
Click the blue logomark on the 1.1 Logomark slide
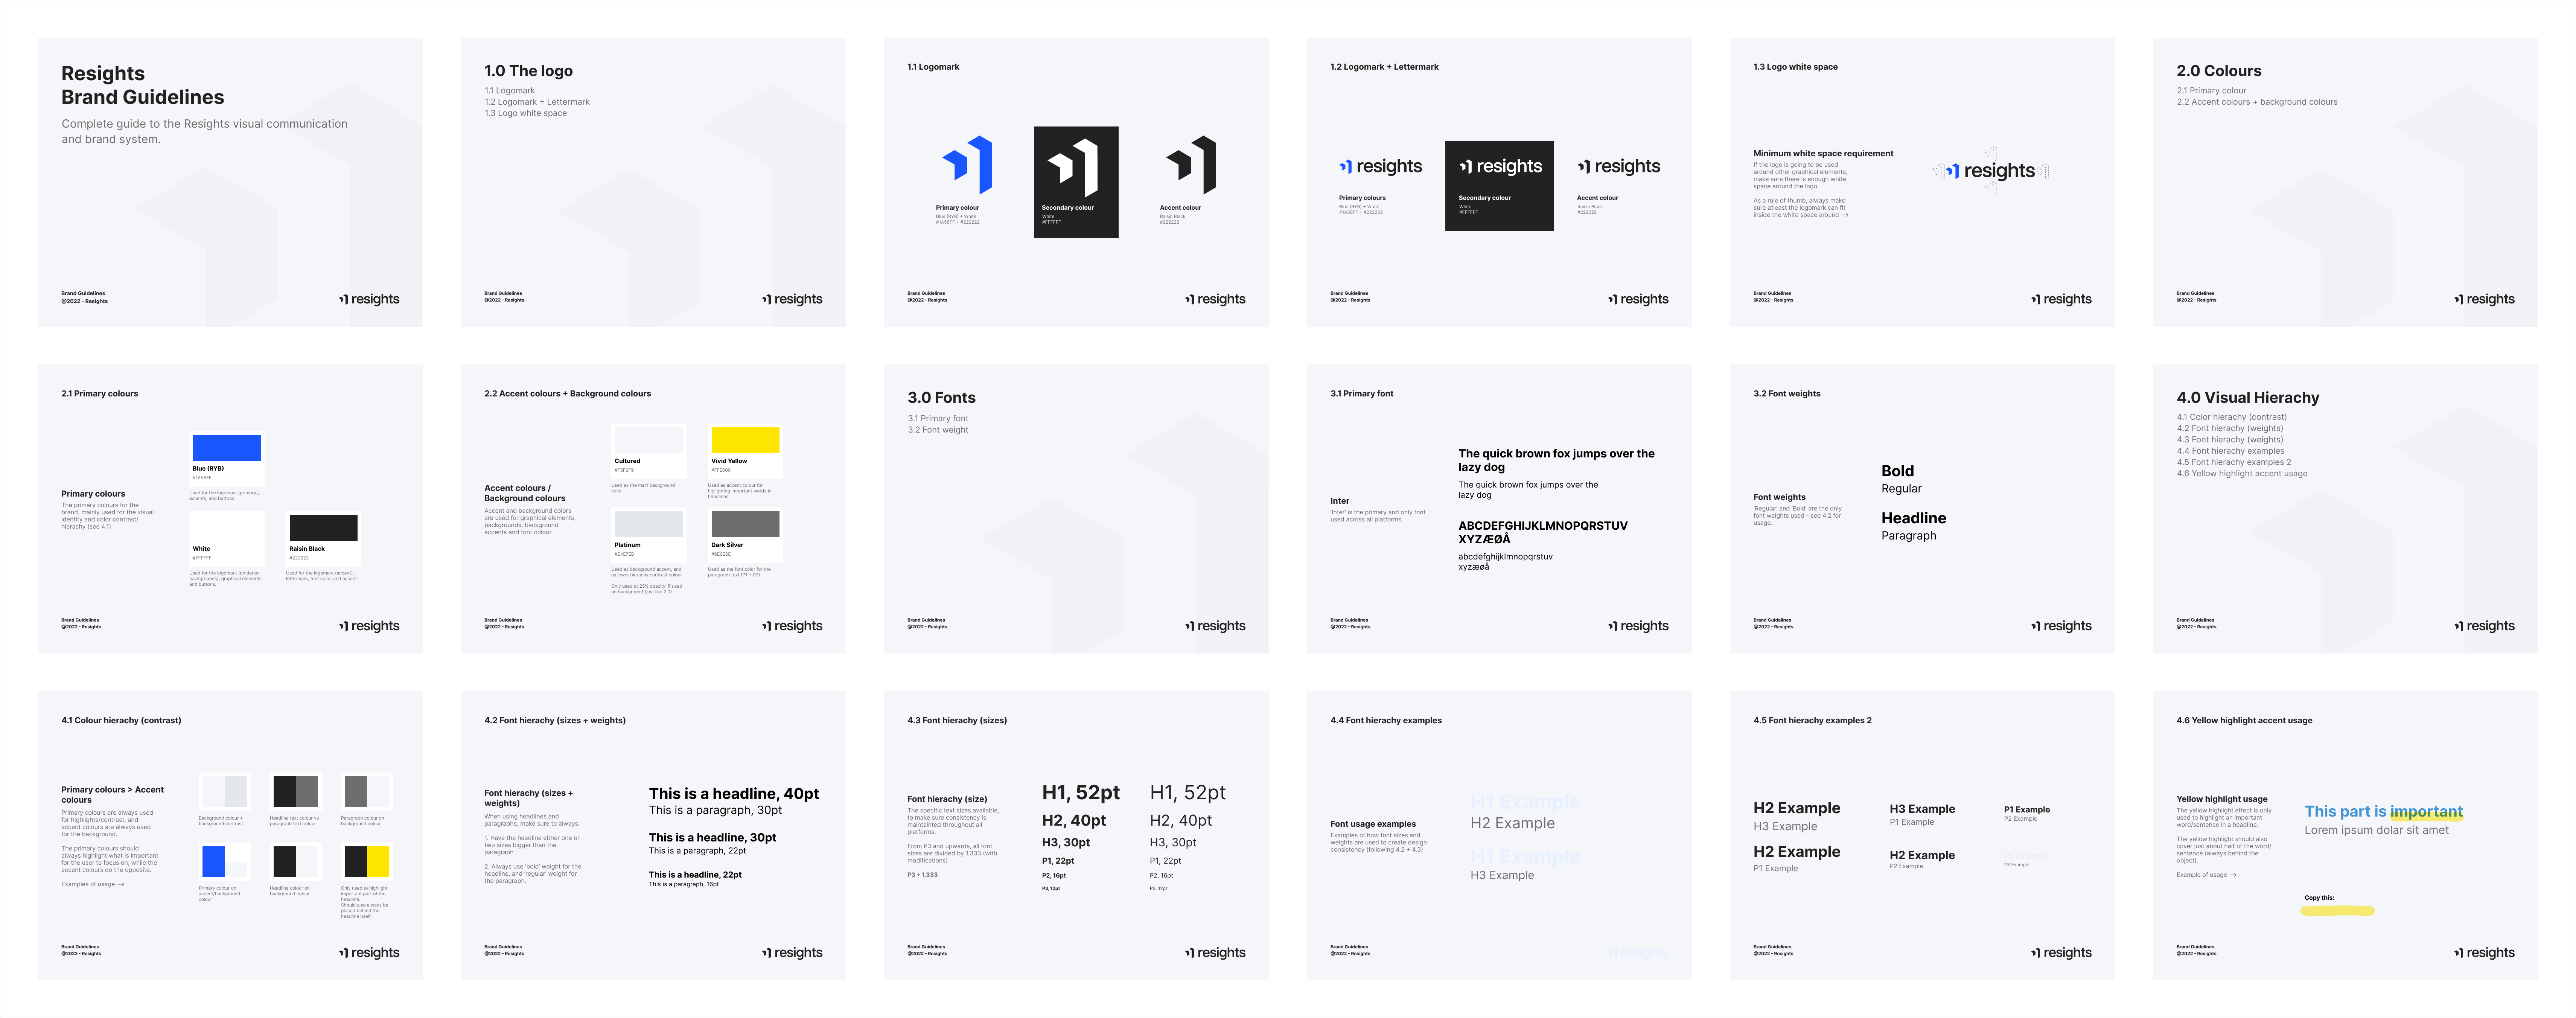point(969,165)
